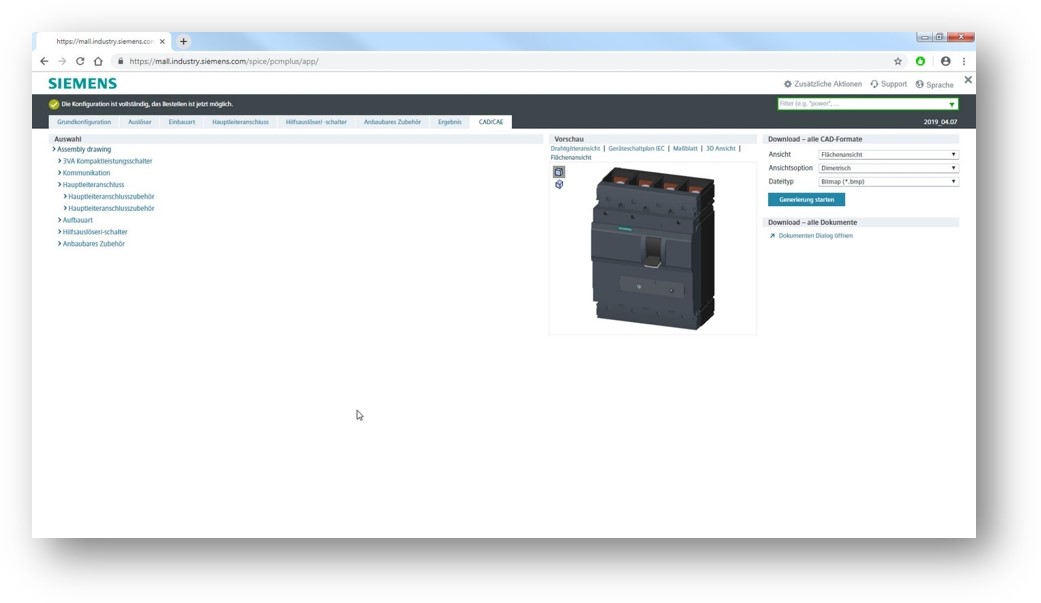The height and width of the screenshot is (603, 1041).
Task: Click the filter funnel icon in search box
Action: coord(951,104)
